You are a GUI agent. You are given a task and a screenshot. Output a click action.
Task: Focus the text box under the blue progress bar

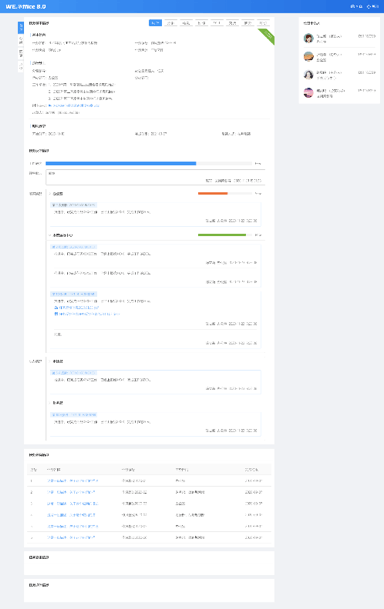[x=156, y=177]
